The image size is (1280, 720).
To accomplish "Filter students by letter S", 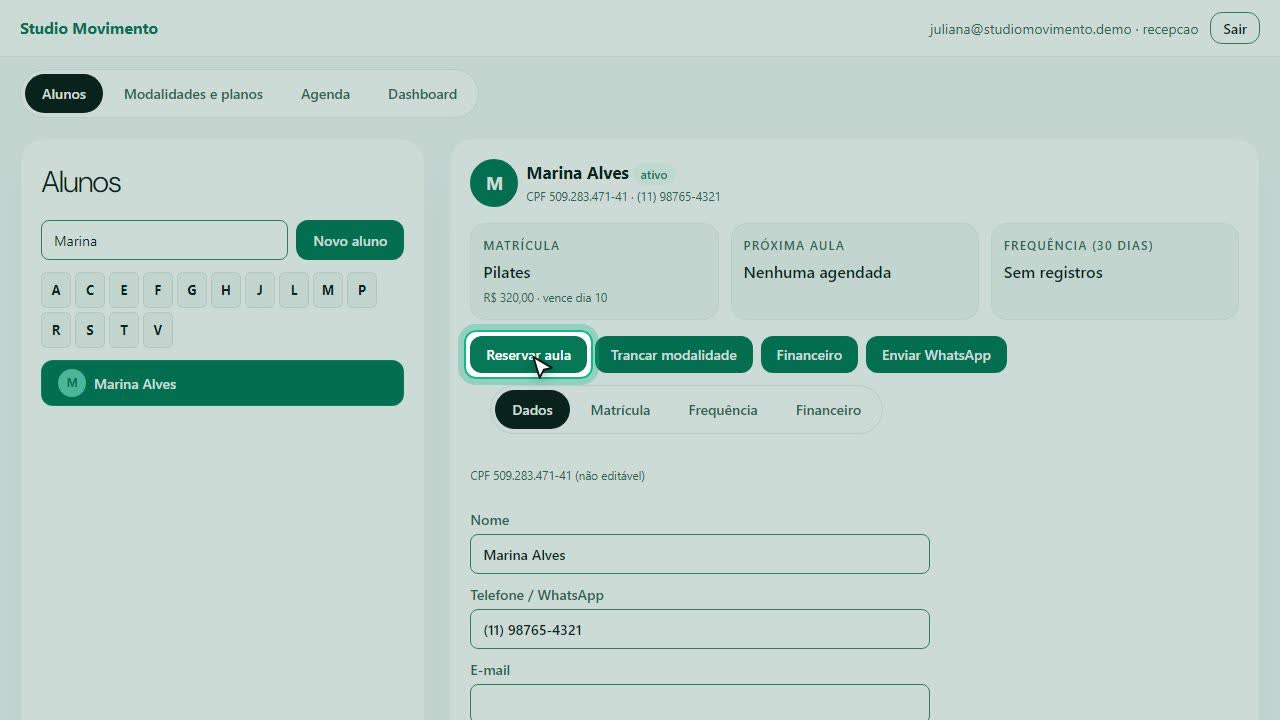I will (x=90, y=330).
